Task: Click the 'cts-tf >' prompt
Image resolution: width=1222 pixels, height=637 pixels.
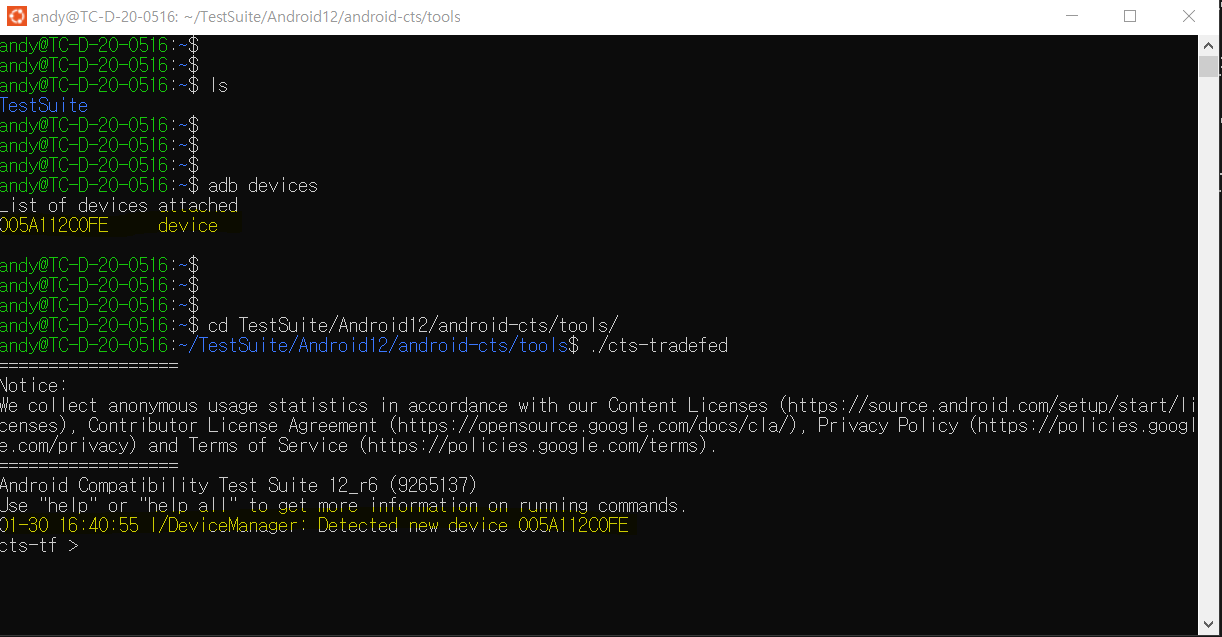Action: pyautogui.click(x=39, y=545)
